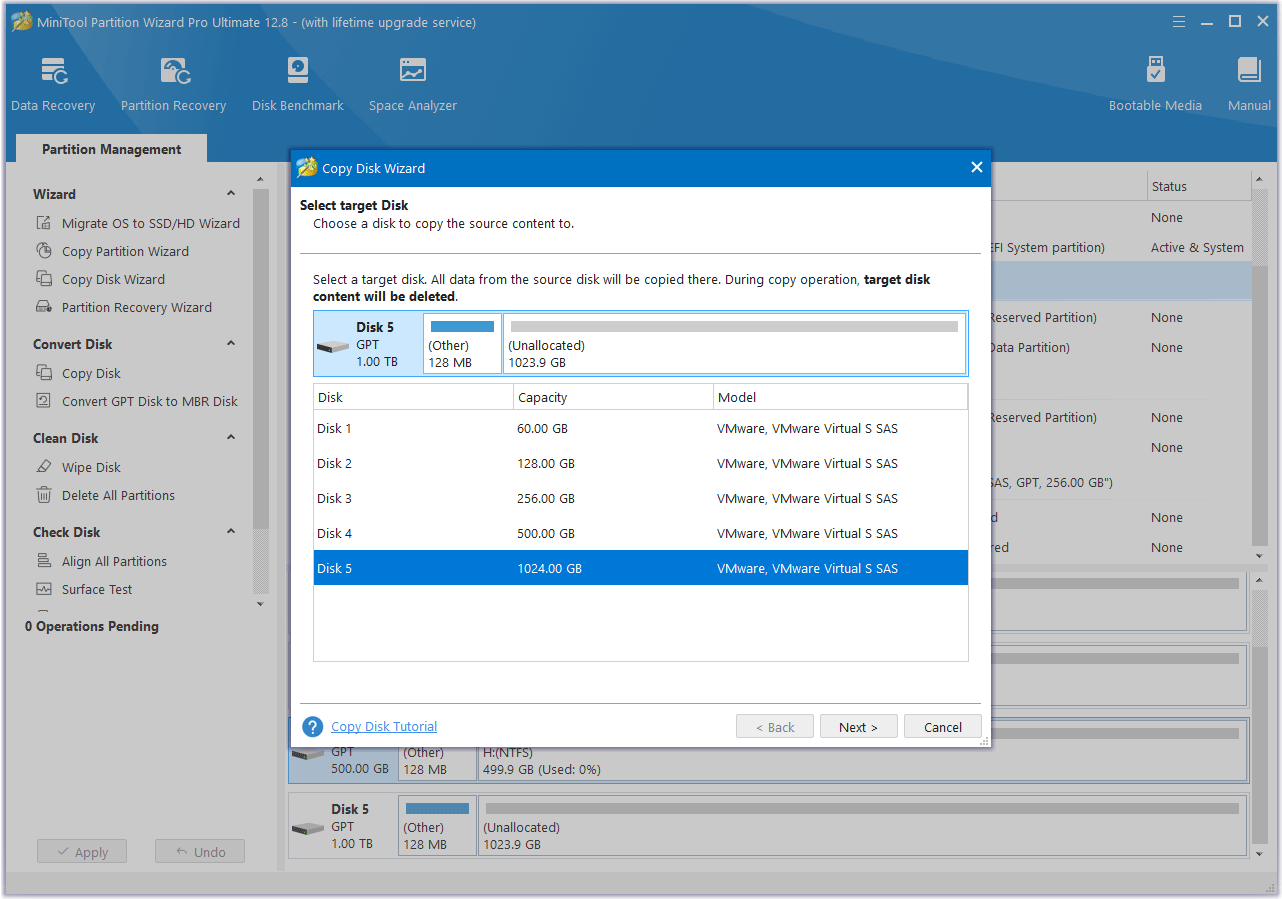Click Migrate OS to SSD/HD Wizard icon

tap(44, 223)
